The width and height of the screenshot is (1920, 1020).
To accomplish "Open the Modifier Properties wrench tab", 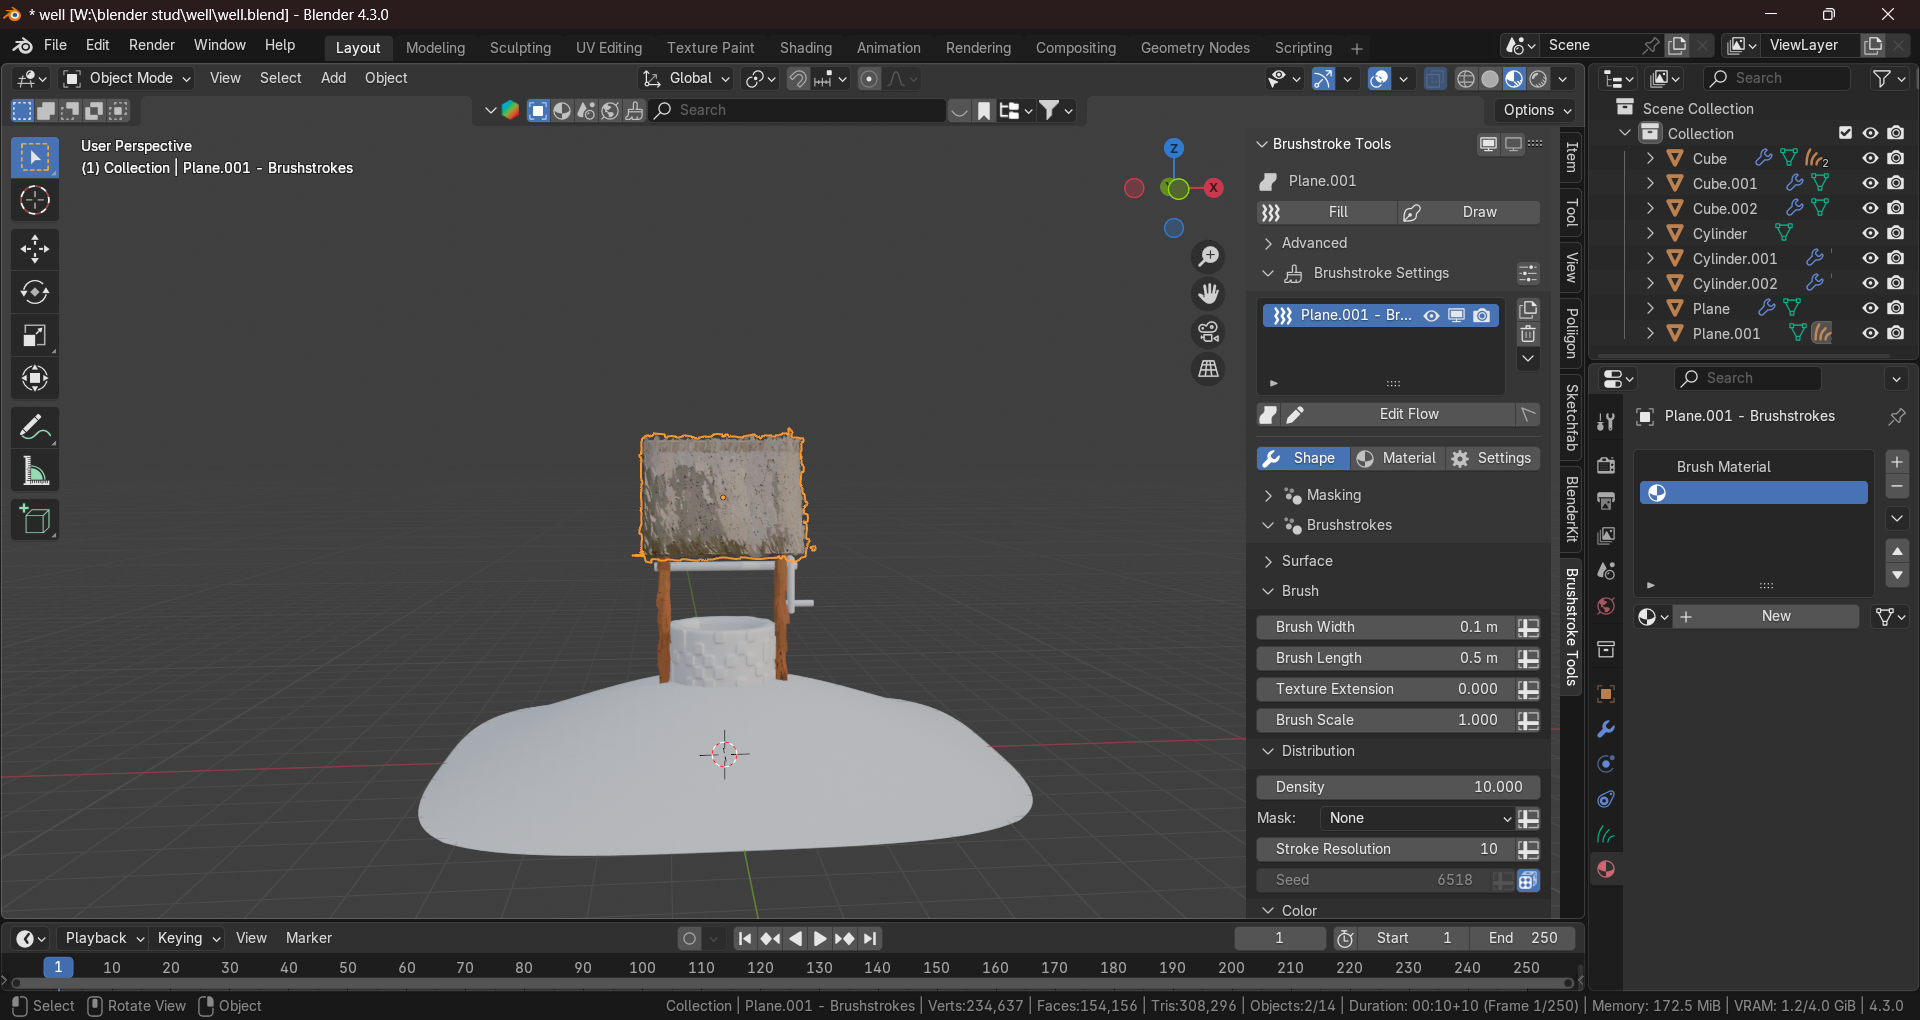I will (x=1605, y=729).
